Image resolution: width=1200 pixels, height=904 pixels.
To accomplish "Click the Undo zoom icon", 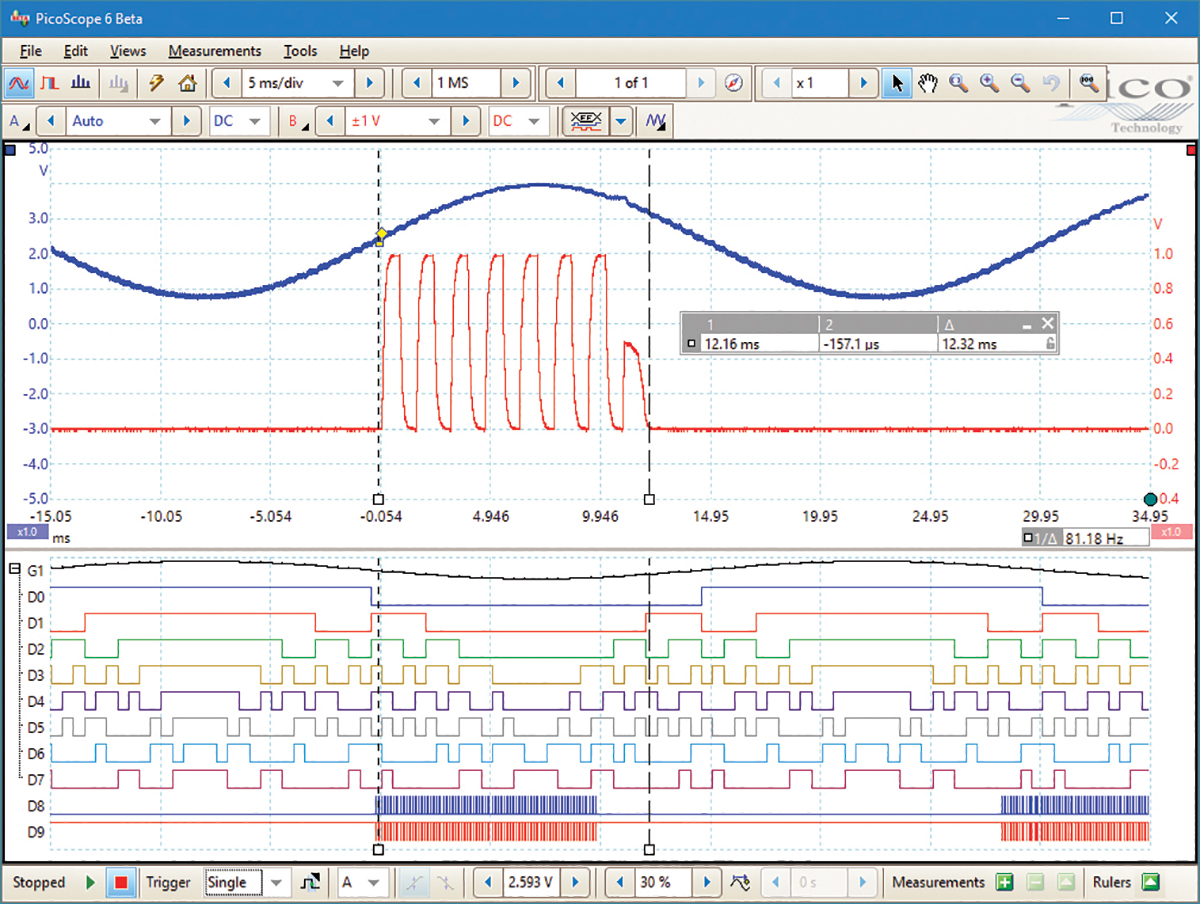I will (1051, 84).
